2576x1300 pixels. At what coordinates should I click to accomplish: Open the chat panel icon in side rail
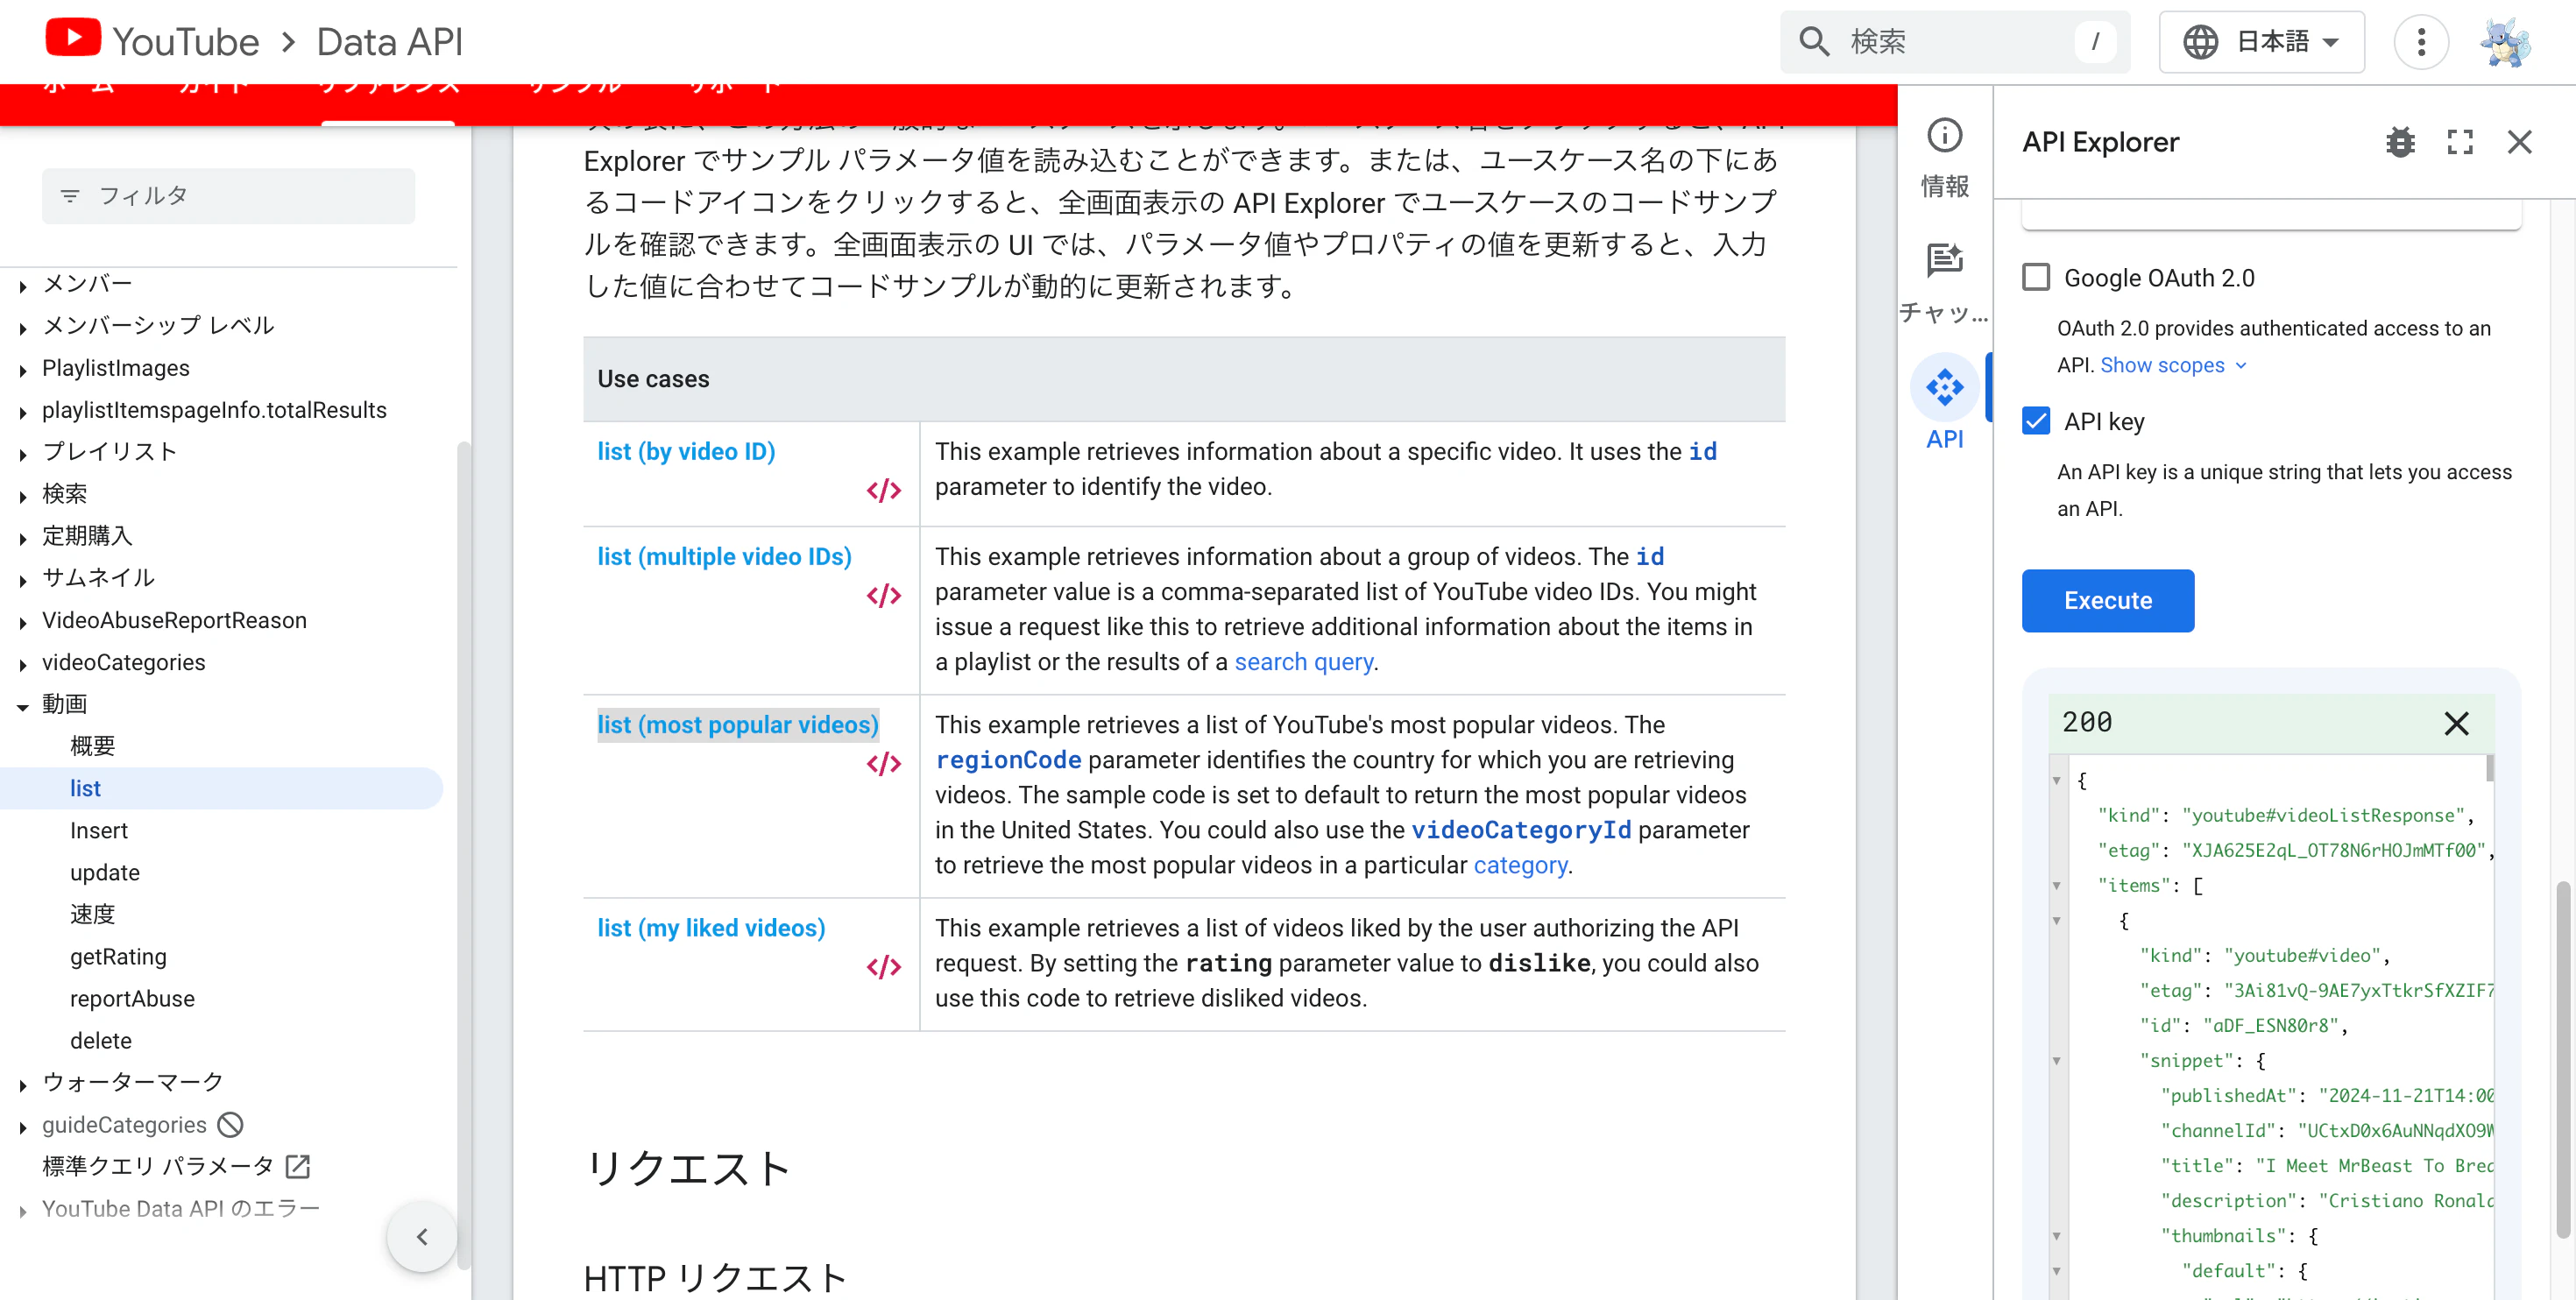(1944, 261)
